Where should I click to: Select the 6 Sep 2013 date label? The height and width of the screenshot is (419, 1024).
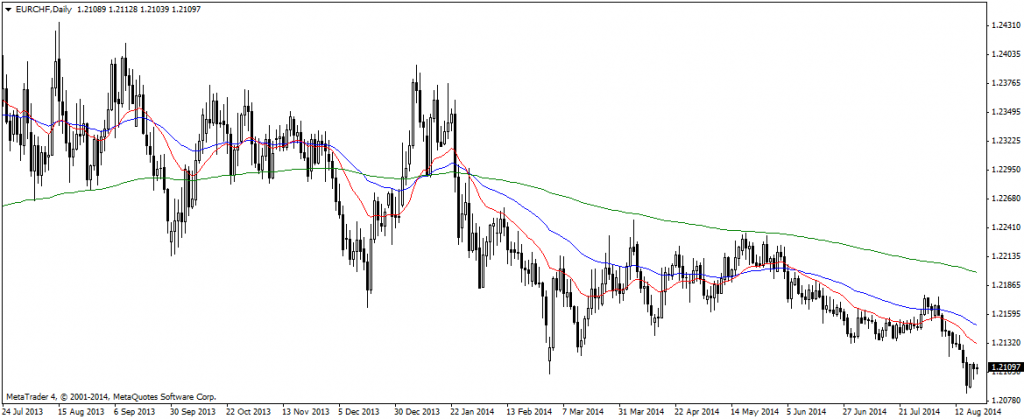point(135,410)
